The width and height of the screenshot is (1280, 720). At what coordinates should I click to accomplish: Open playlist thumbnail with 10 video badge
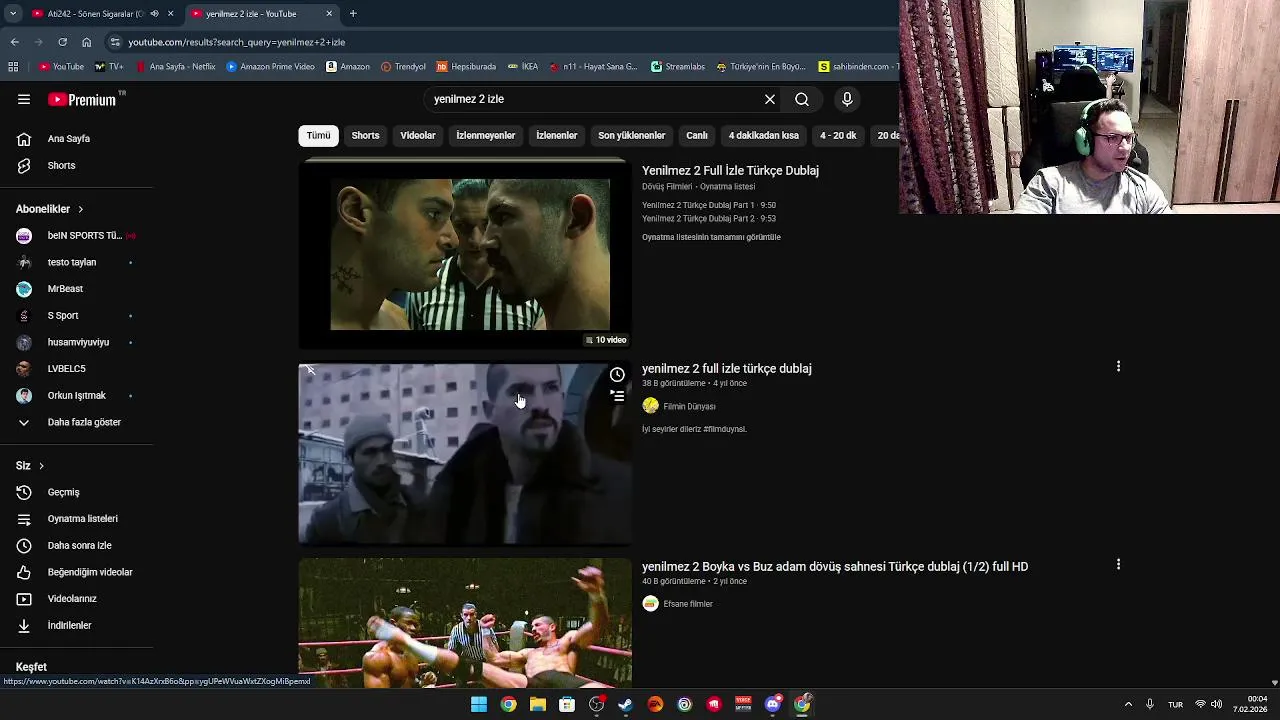pyautogui.click(x=465, y=254)
